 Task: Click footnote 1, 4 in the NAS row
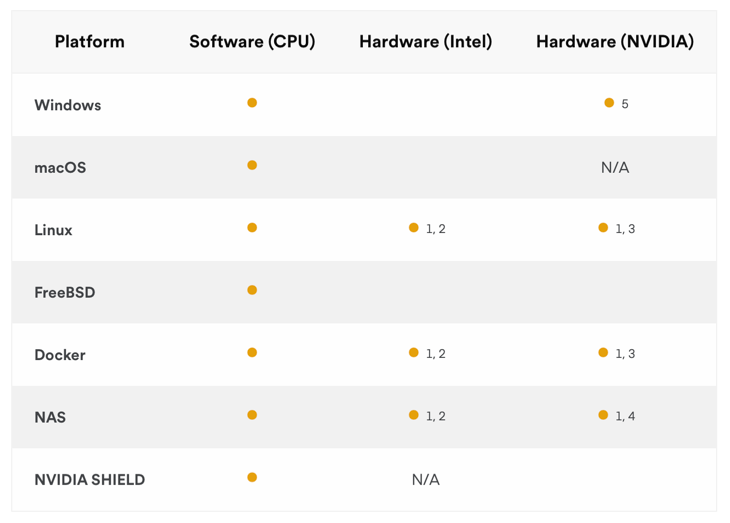point(625,416)
